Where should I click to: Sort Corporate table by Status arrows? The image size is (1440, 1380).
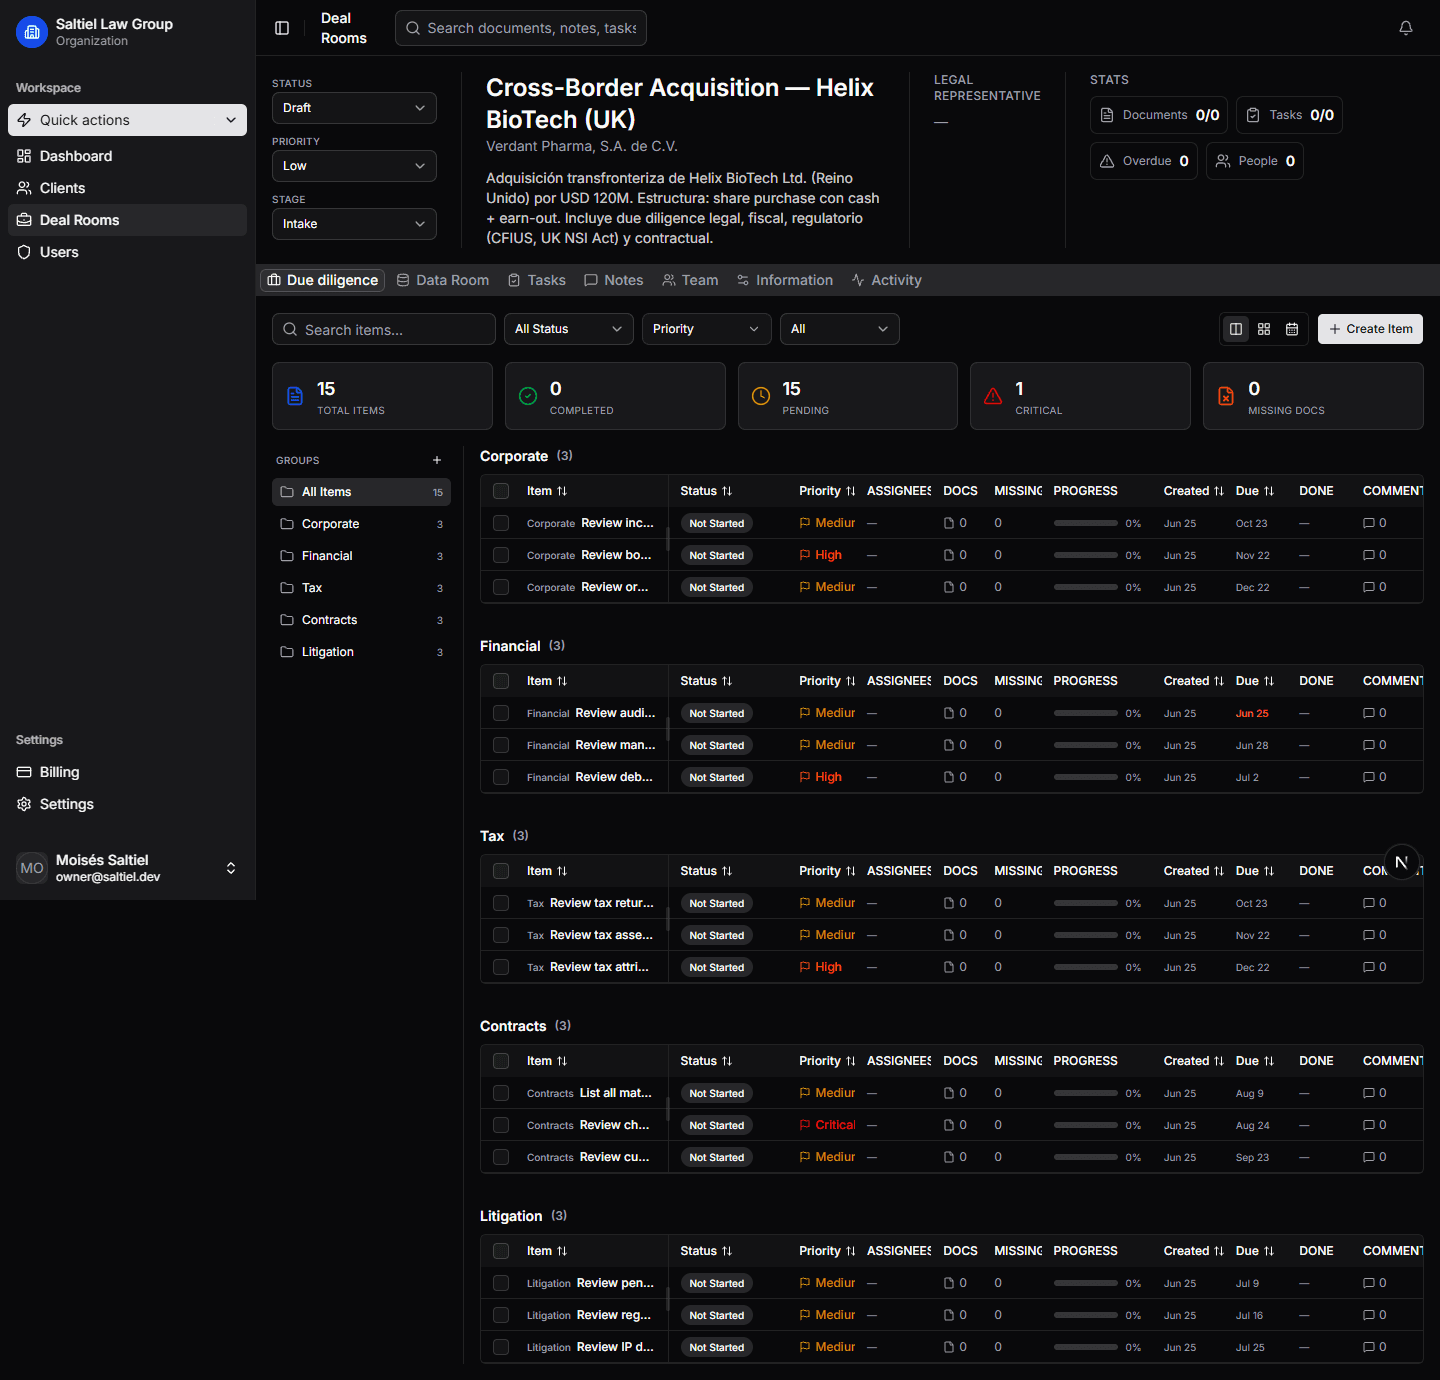(727, 491)
